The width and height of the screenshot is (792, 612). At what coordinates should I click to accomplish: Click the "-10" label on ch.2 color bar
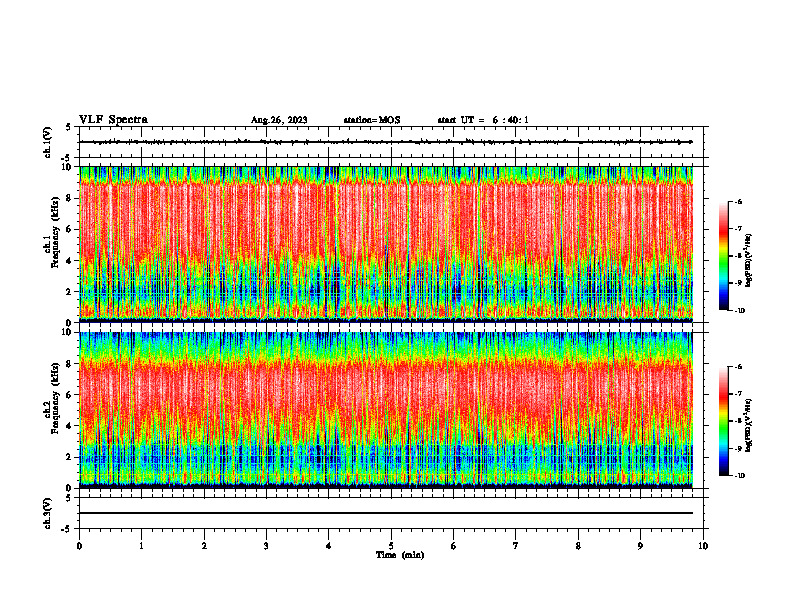738,476
